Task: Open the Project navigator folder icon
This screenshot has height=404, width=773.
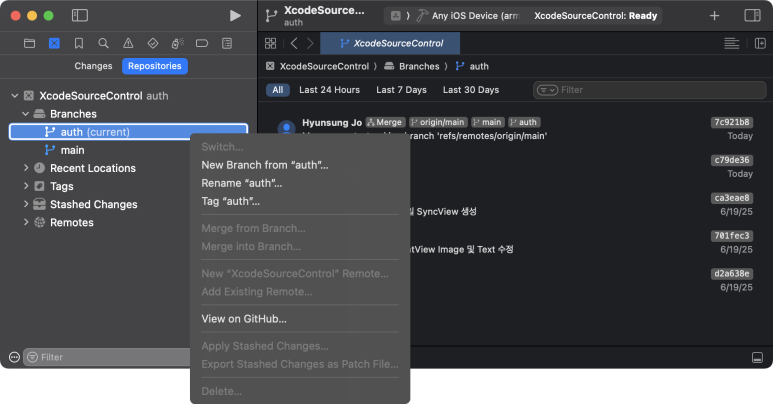Action: pyautogui.click(x=30, y=43)
